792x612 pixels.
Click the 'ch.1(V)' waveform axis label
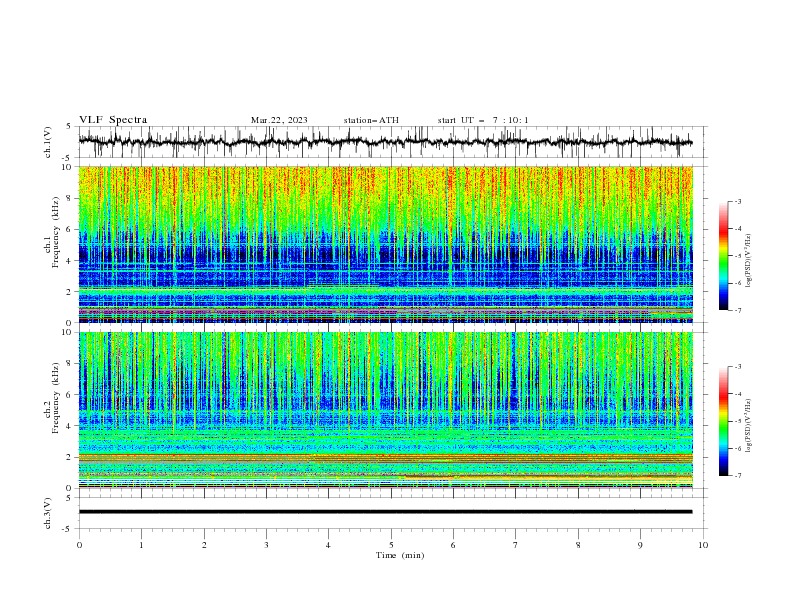(x=48, y=142)
